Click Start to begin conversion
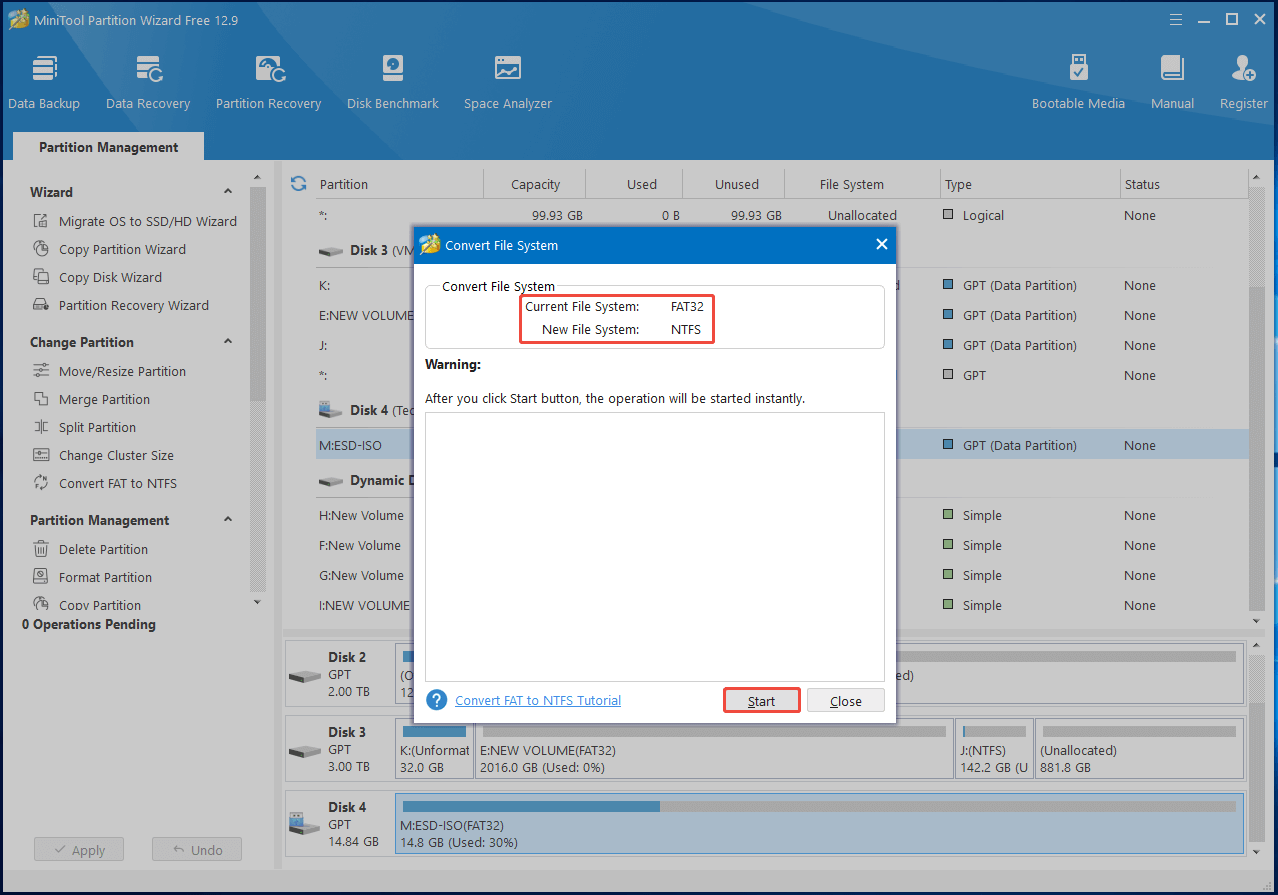This screenshot has height=895, width=1278. click(761, 701)
